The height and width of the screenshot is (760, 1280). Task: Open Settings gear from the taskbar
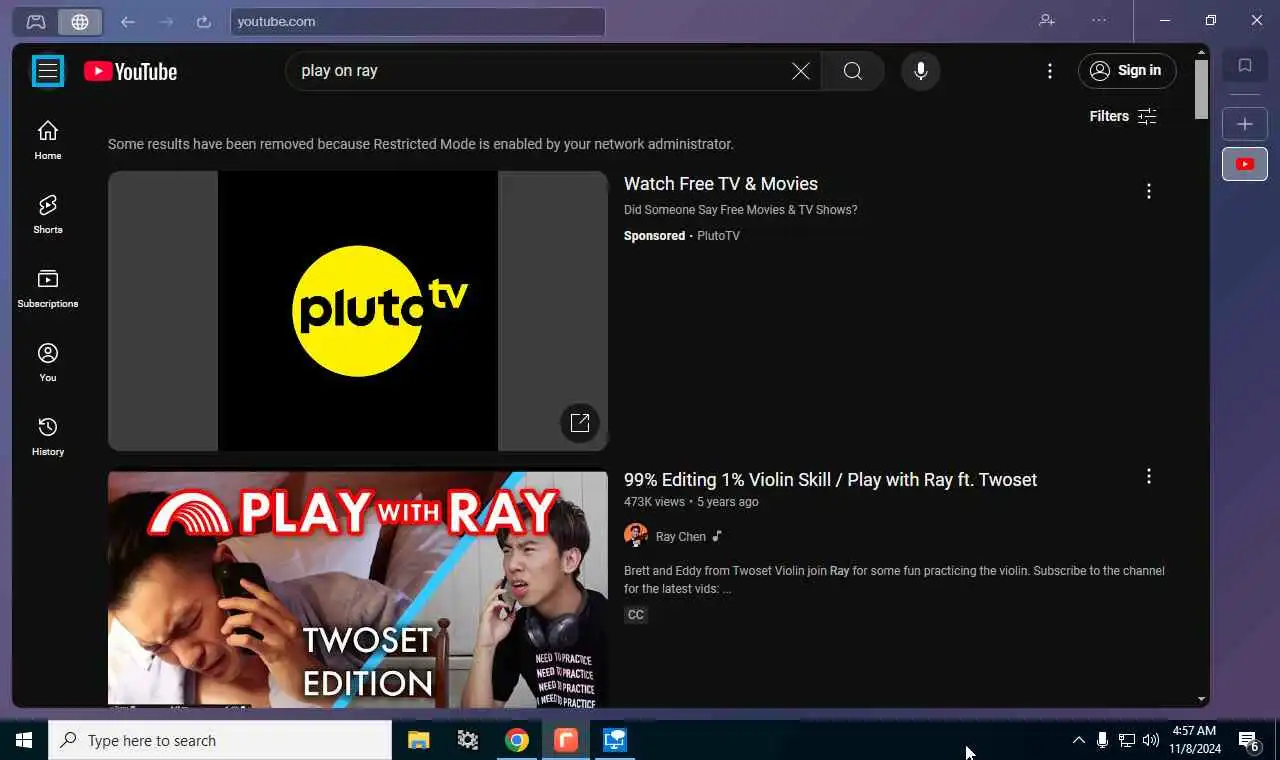[x=467, y=740]
